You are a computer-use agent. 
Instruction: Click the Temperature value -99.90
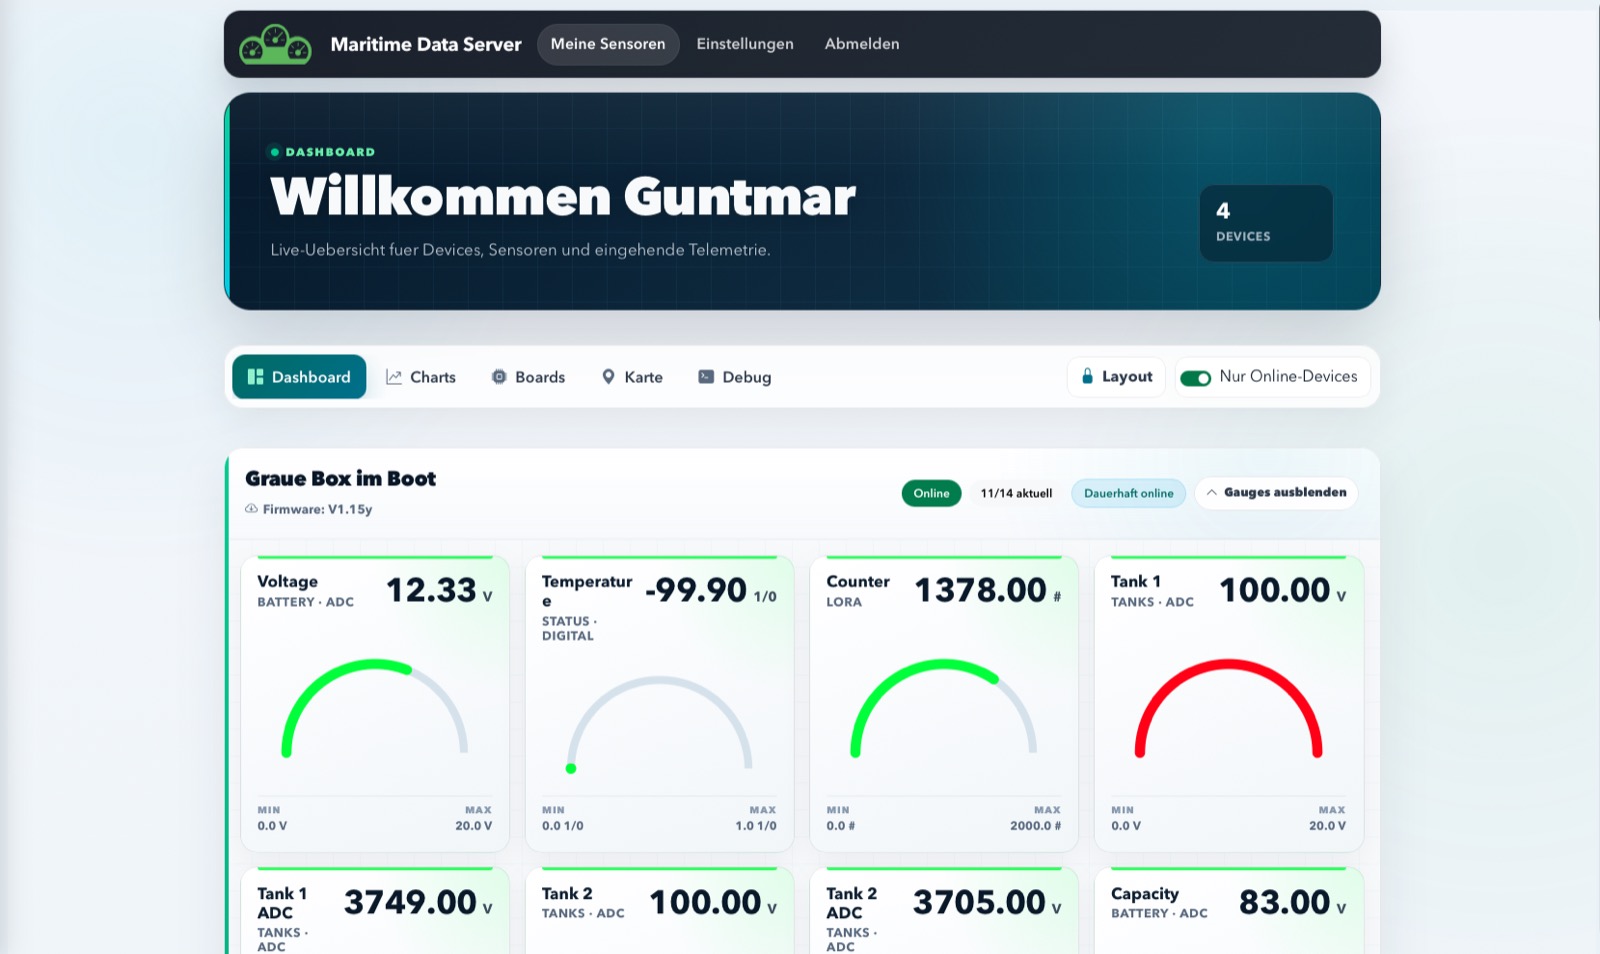point(696,590)
